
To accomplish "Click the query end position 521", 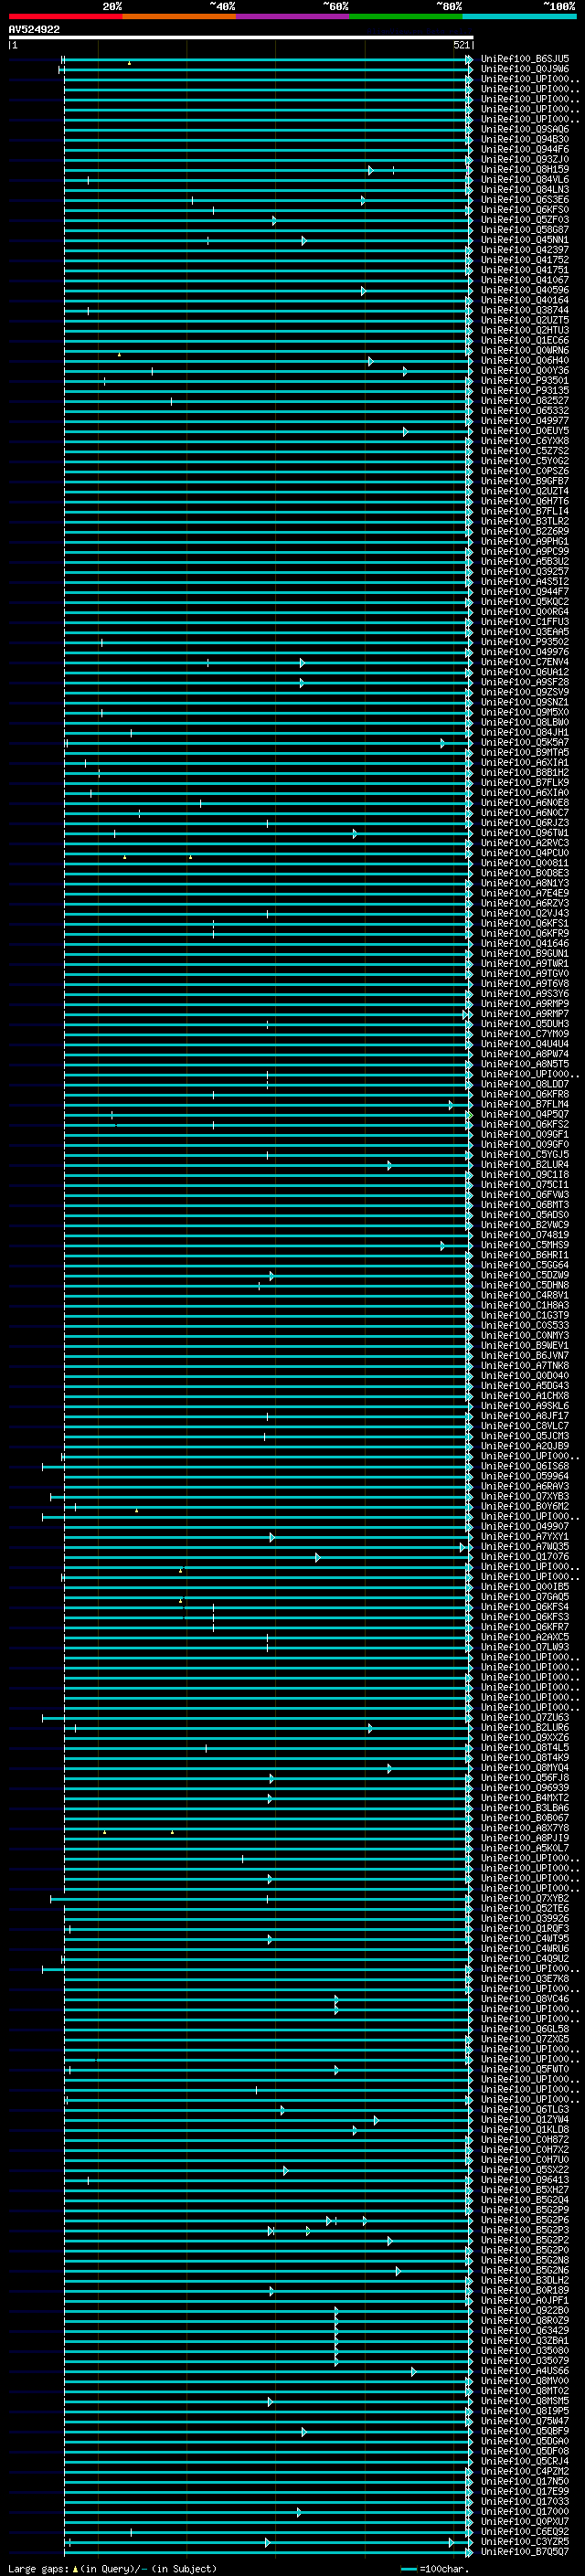I will 461,45.
